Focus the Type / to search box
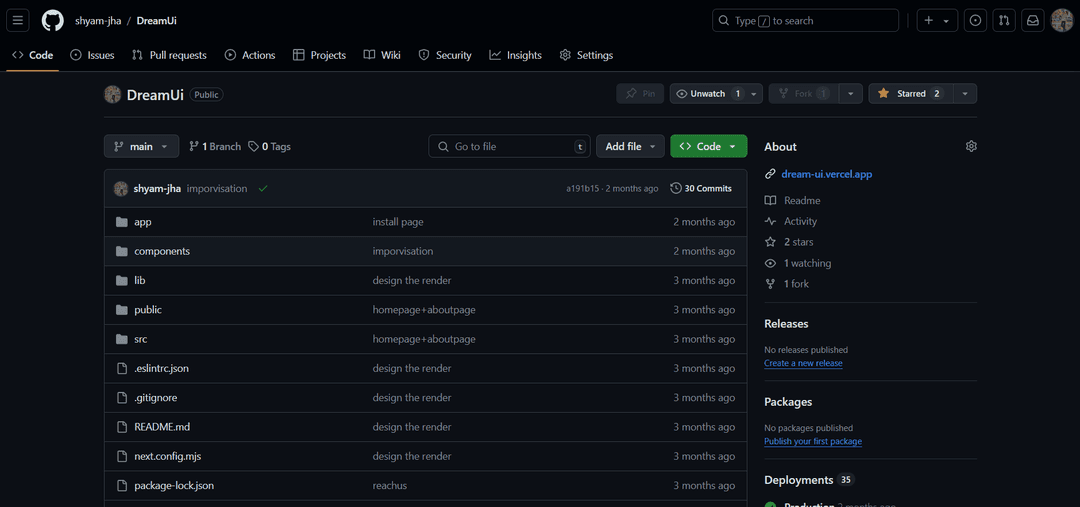 coord(805,21)
